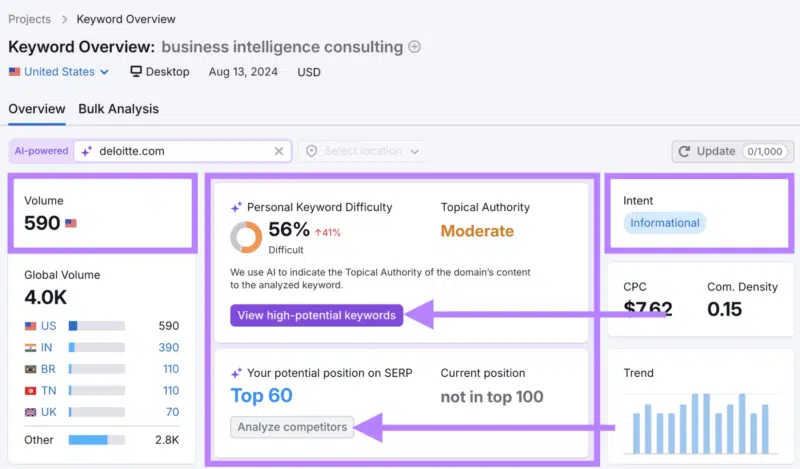Click the Personal Keyword Difficulty donut chart
This screenshot has height=469, width=800.
point(246,237)
